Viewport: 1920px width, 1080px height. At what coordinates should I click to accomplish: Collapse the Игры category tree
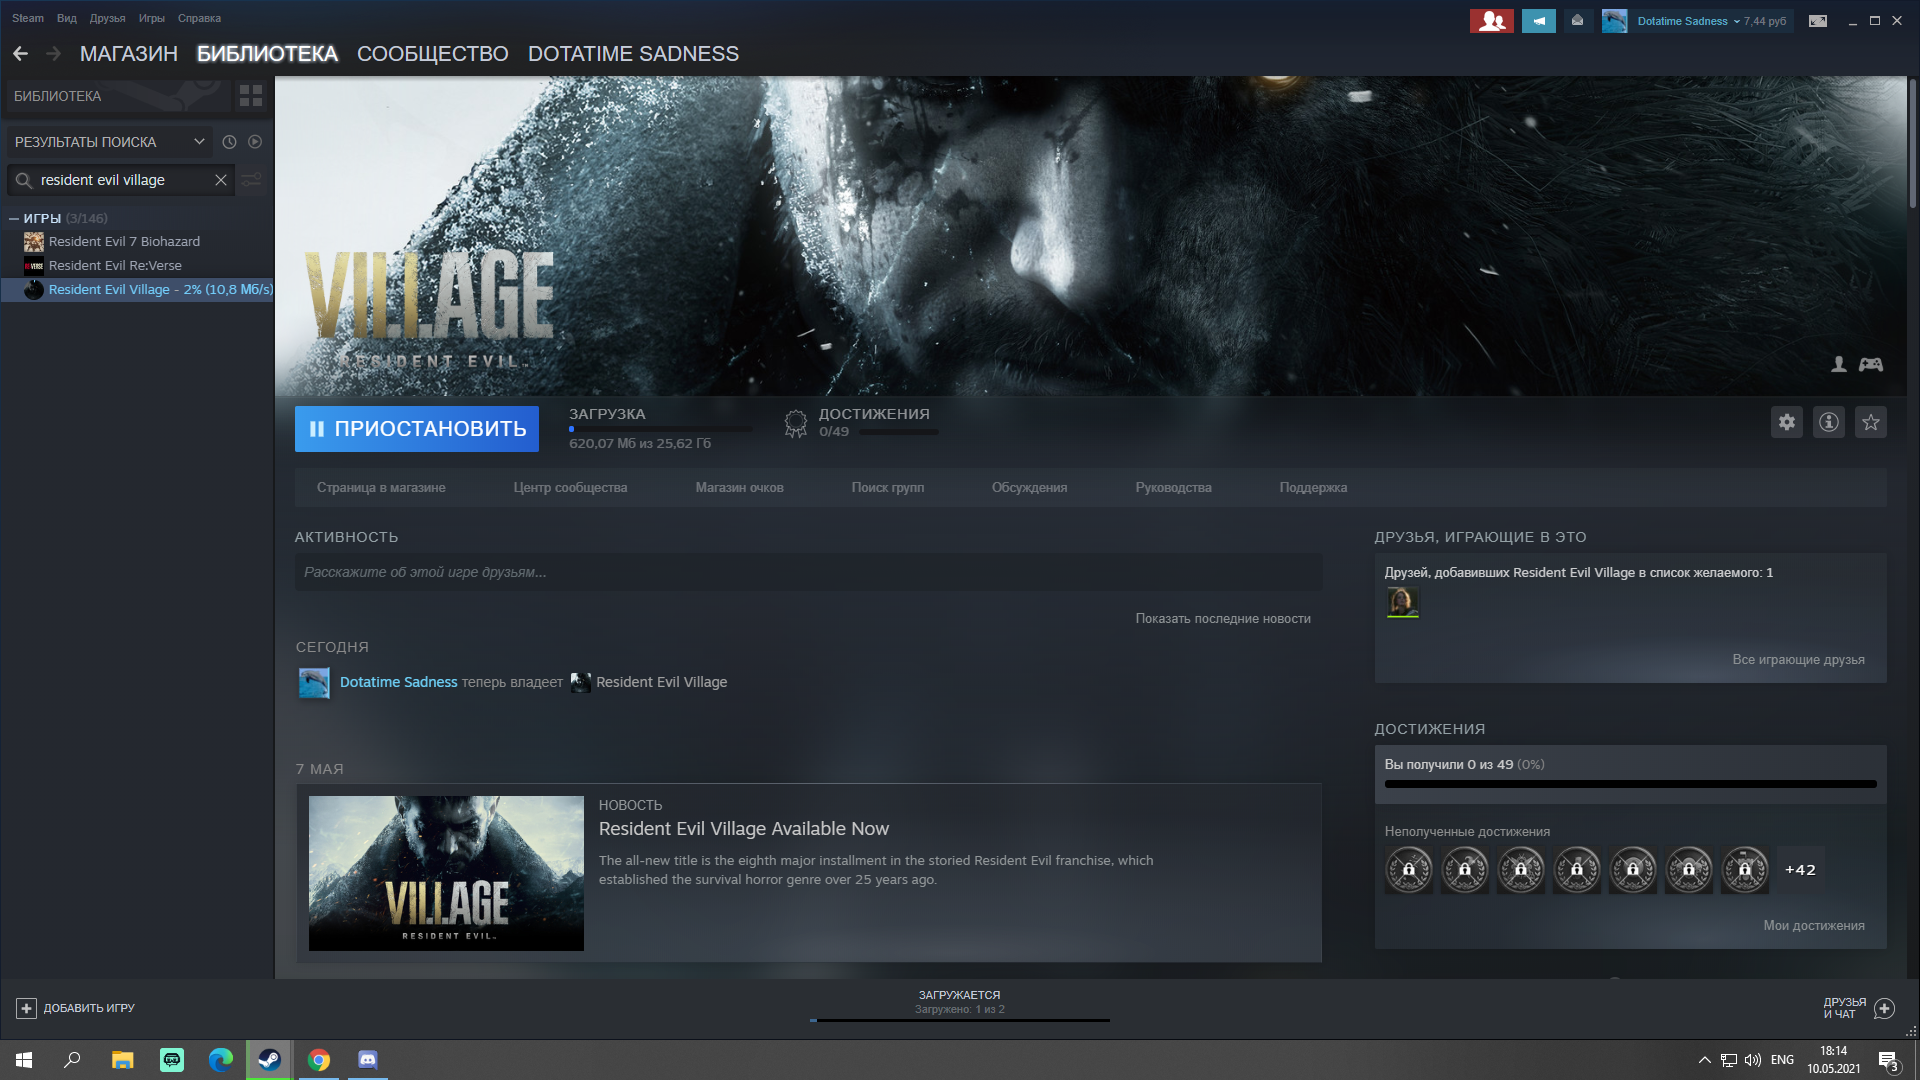pos(14,218)
